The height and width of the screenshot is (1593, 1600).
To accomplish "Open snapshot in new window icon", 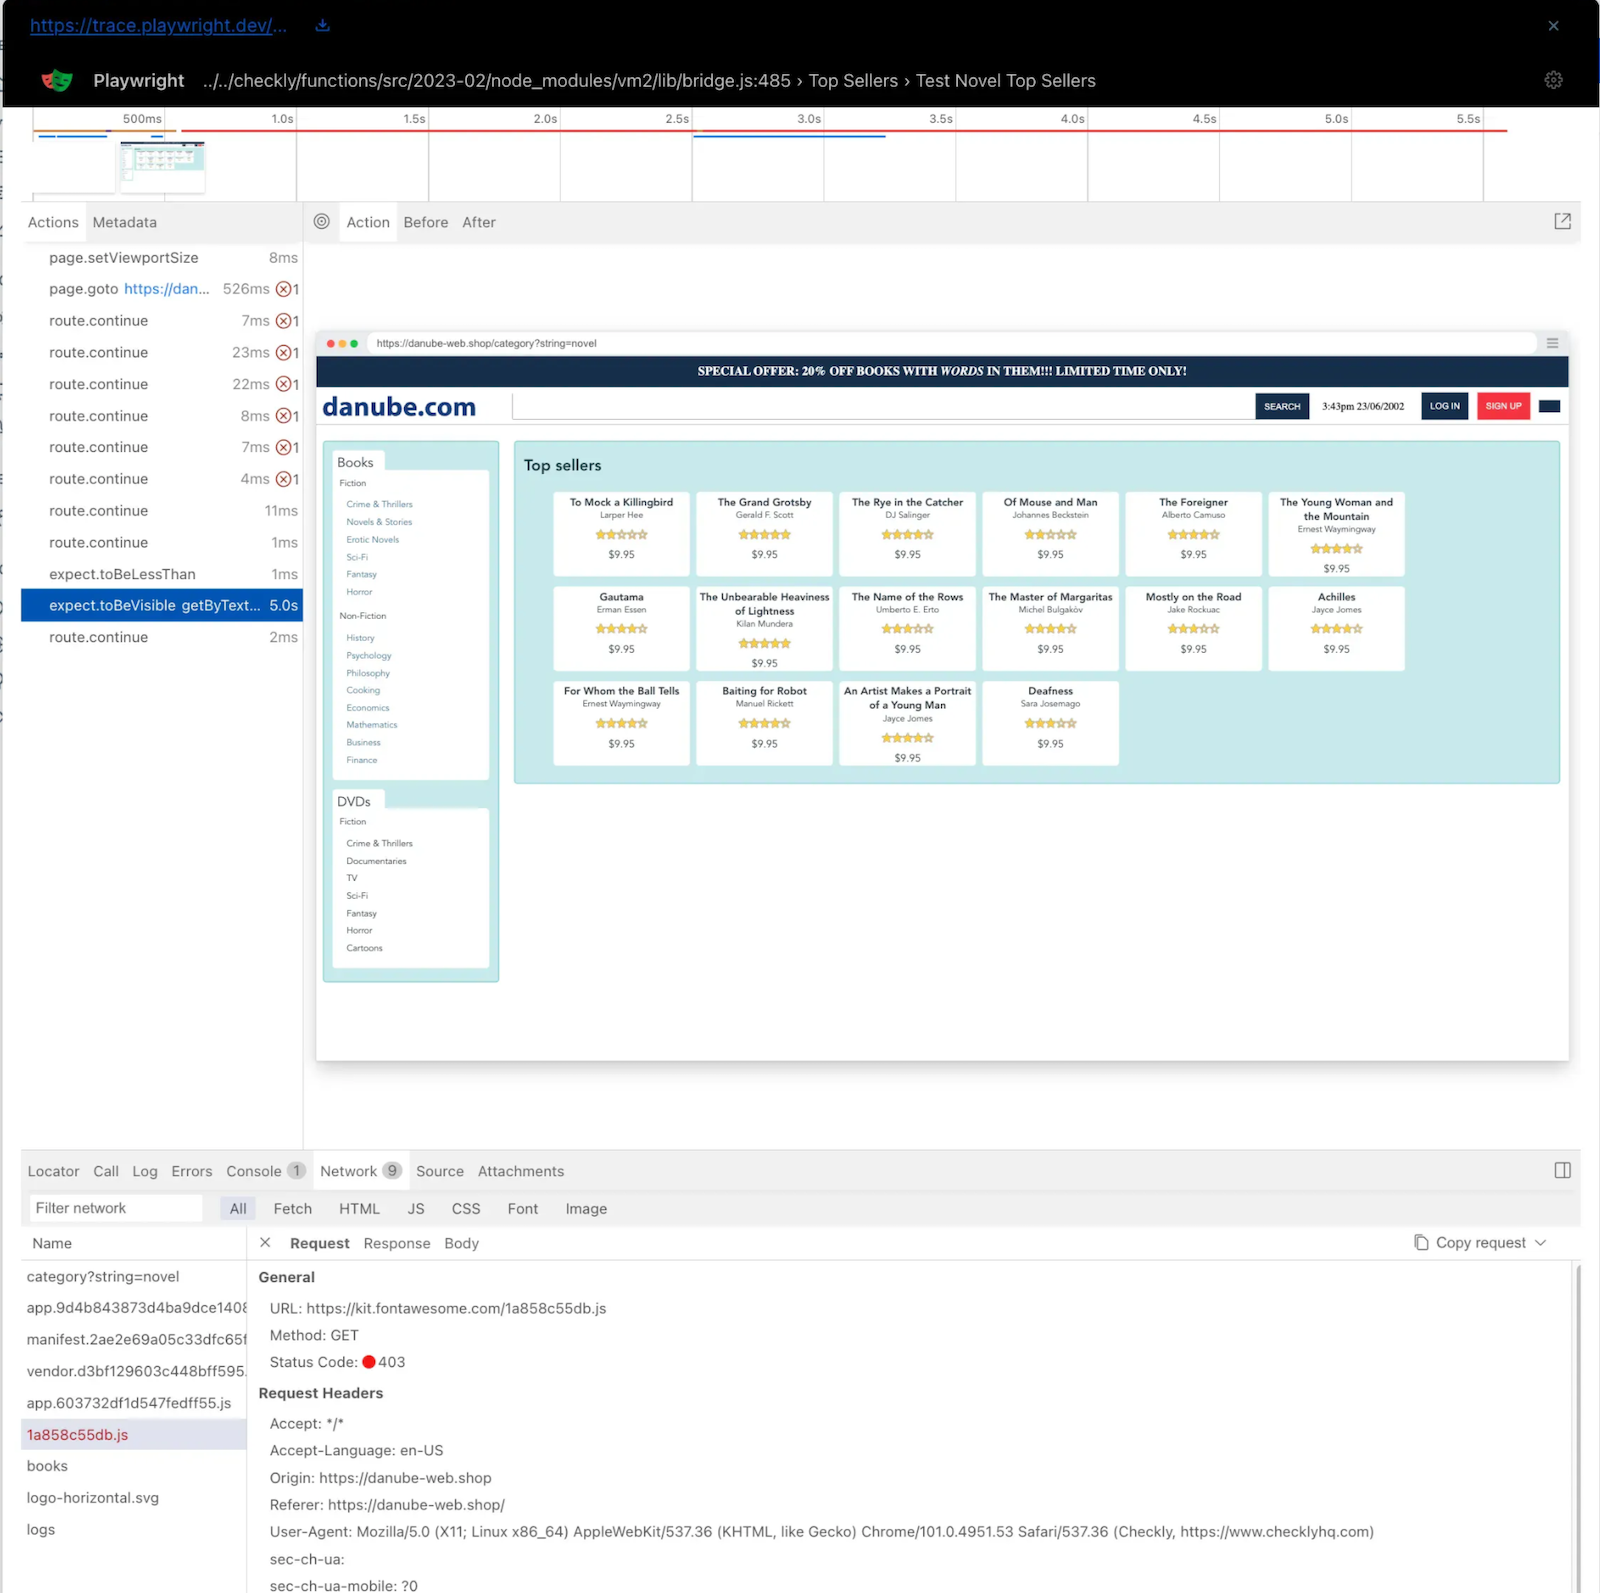I will tap(1562, 222).
